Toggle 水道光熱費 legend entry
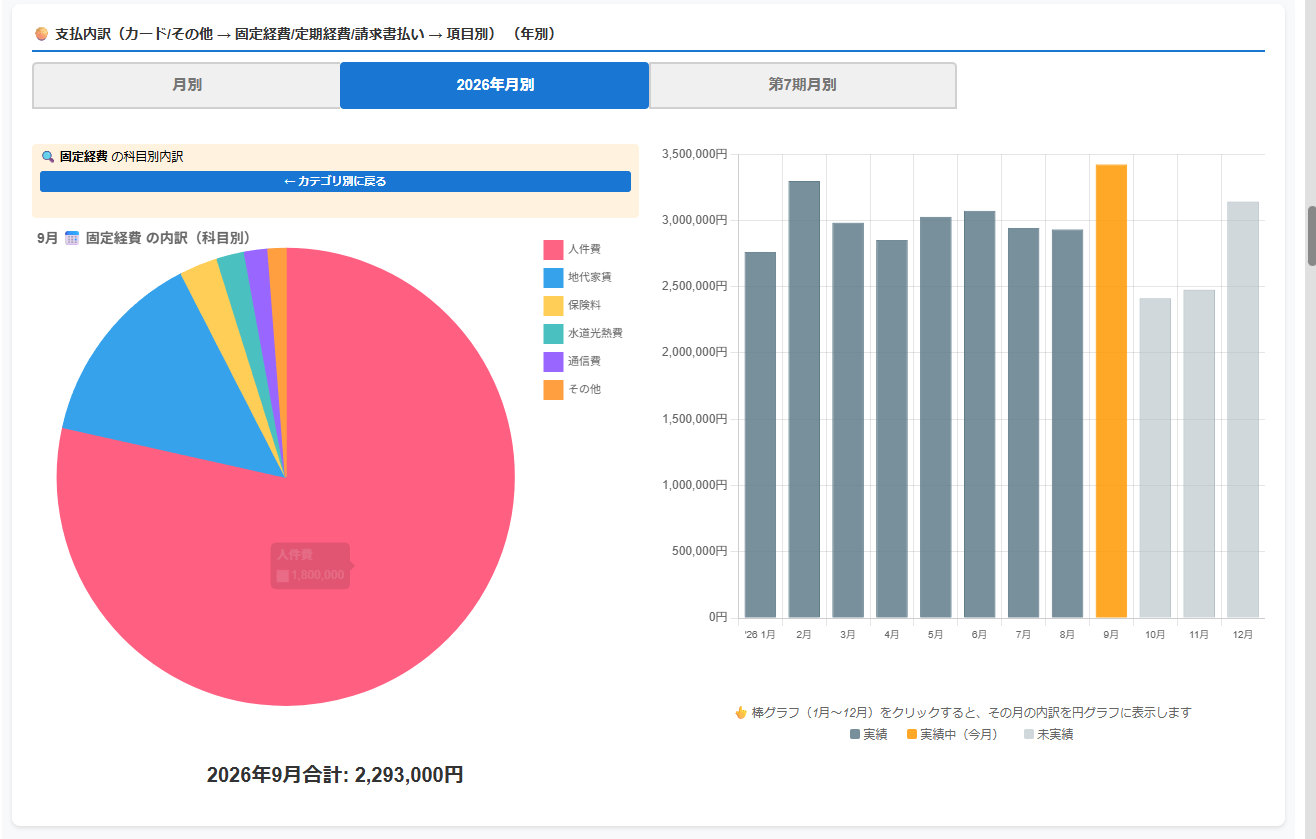The image size is (1316, 839). [x=583, y=333]
